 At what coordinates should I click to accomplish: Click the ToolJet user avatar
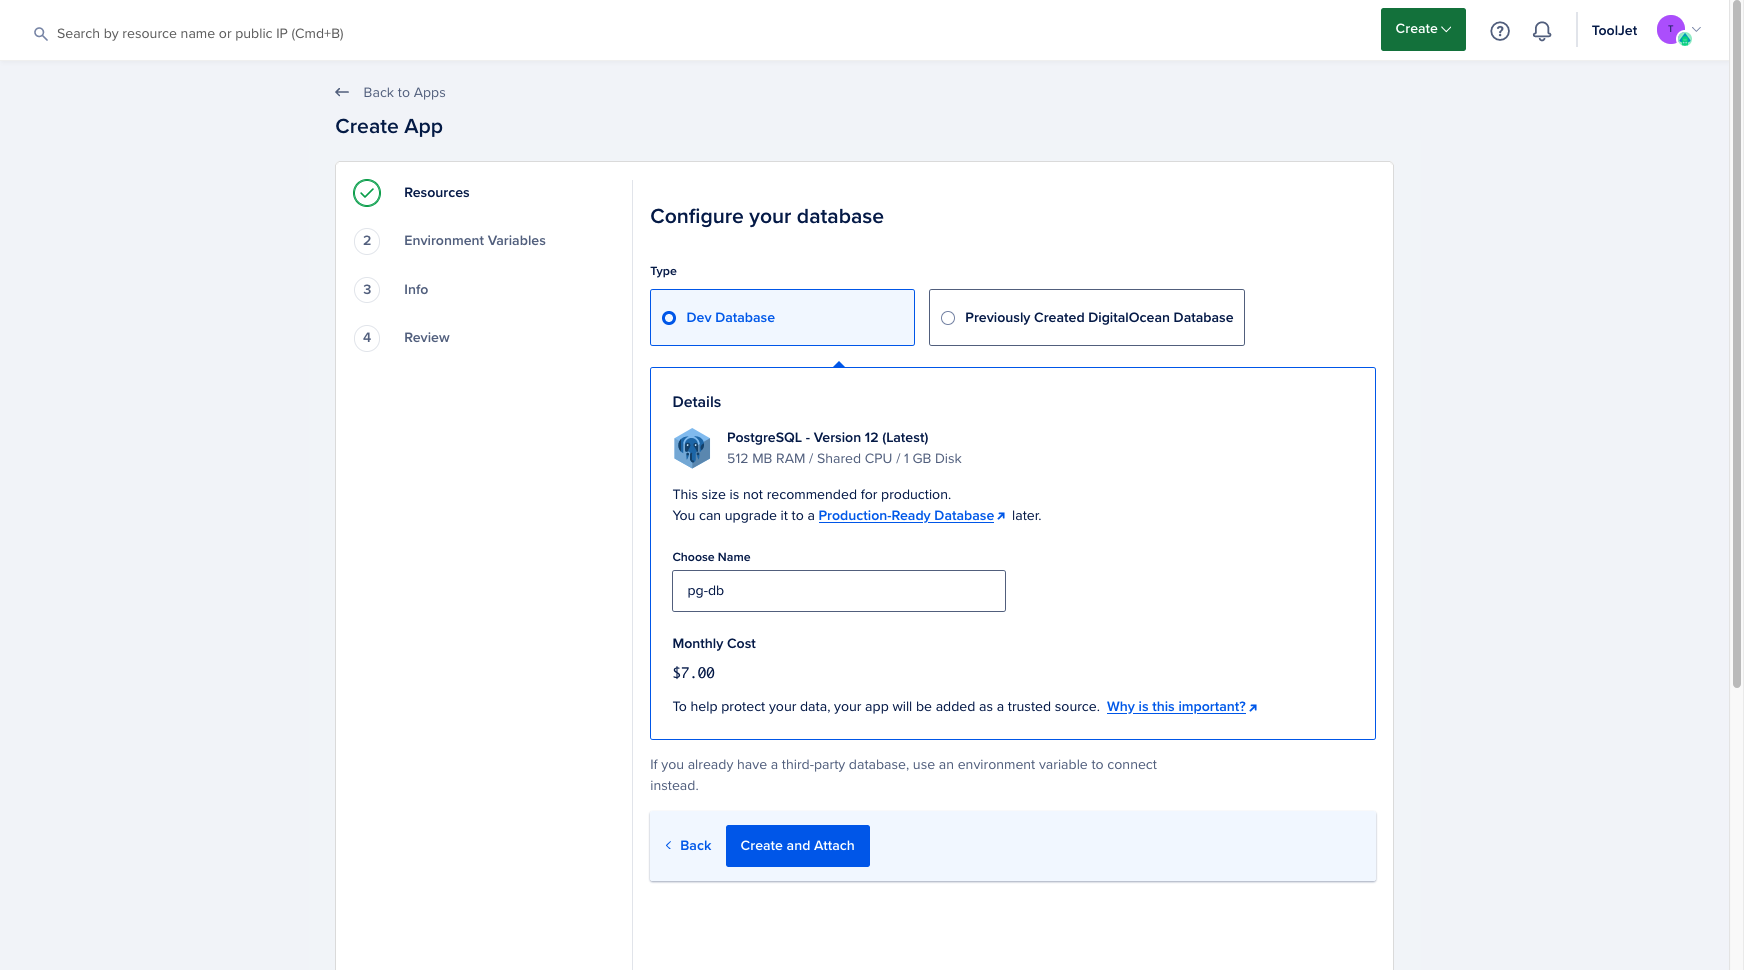[1671, 30]
